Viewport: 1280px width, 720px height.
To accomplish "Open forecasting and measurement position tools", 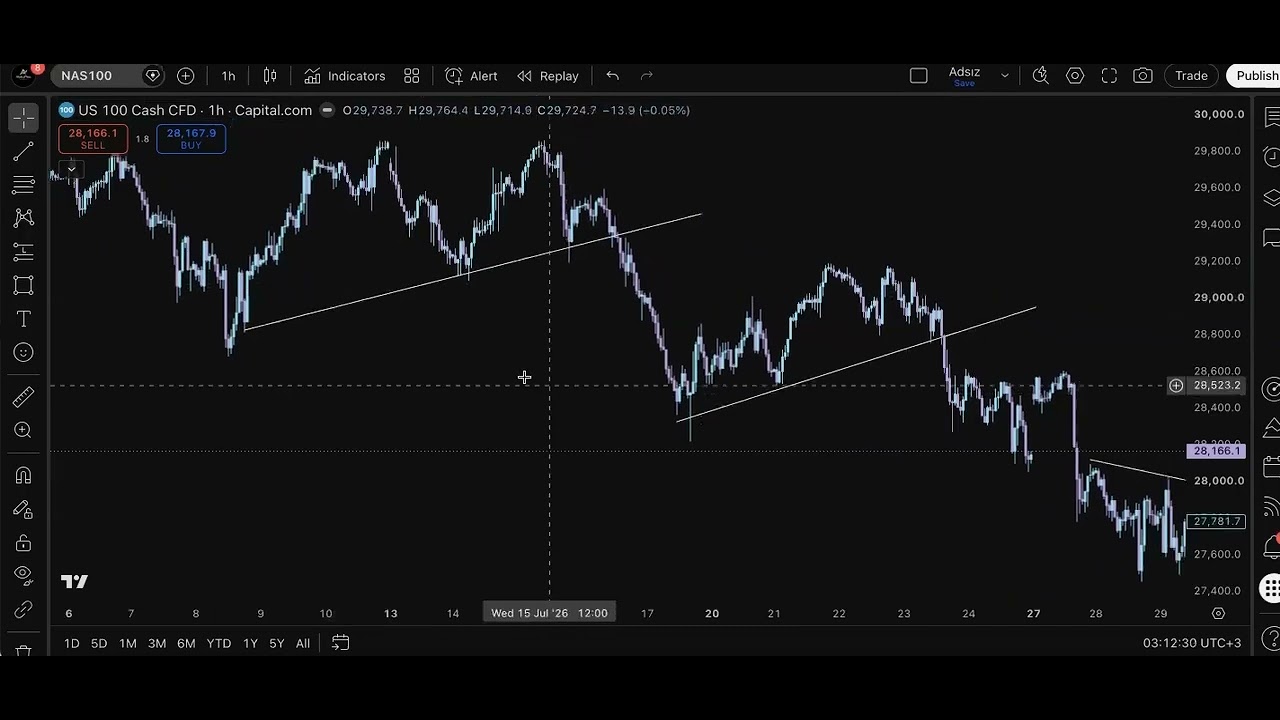I will pos(23,252).
